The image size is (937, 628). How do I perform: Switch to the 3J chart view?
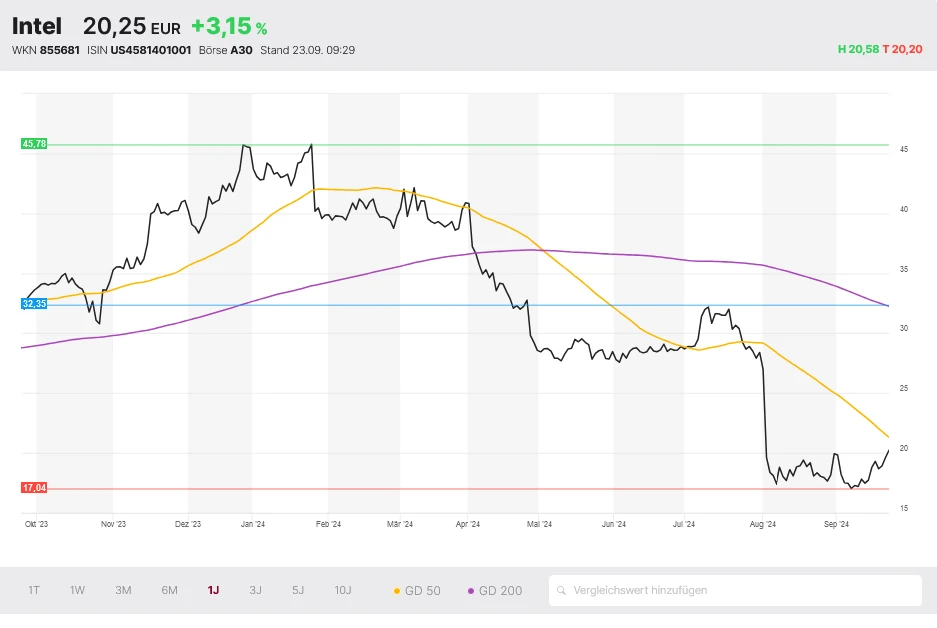pos(255,591)
